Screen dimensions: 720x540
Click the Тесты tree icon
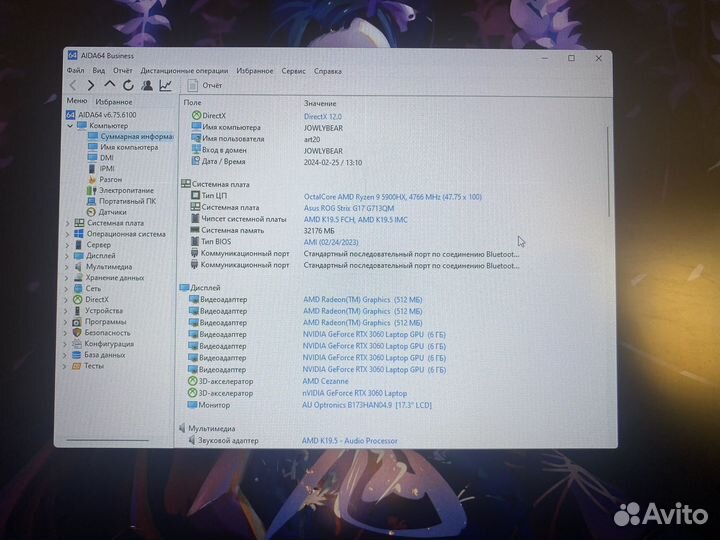pyautogui.click(x=76, y=366)
